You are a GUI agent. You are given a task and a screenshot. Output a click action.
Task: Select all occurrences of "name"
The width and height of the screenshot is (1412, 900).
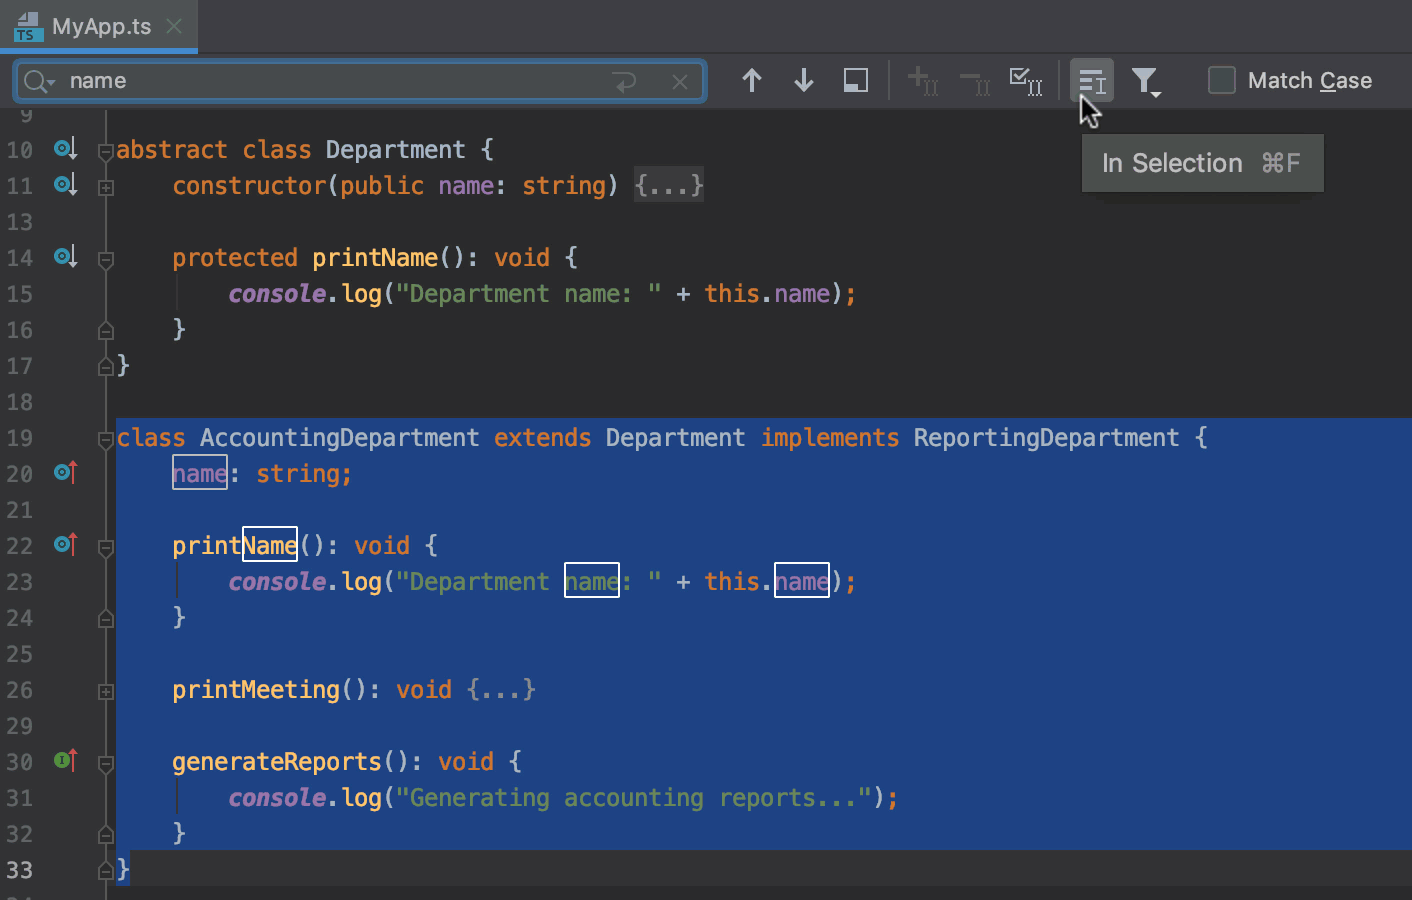tap(1026, 80)
